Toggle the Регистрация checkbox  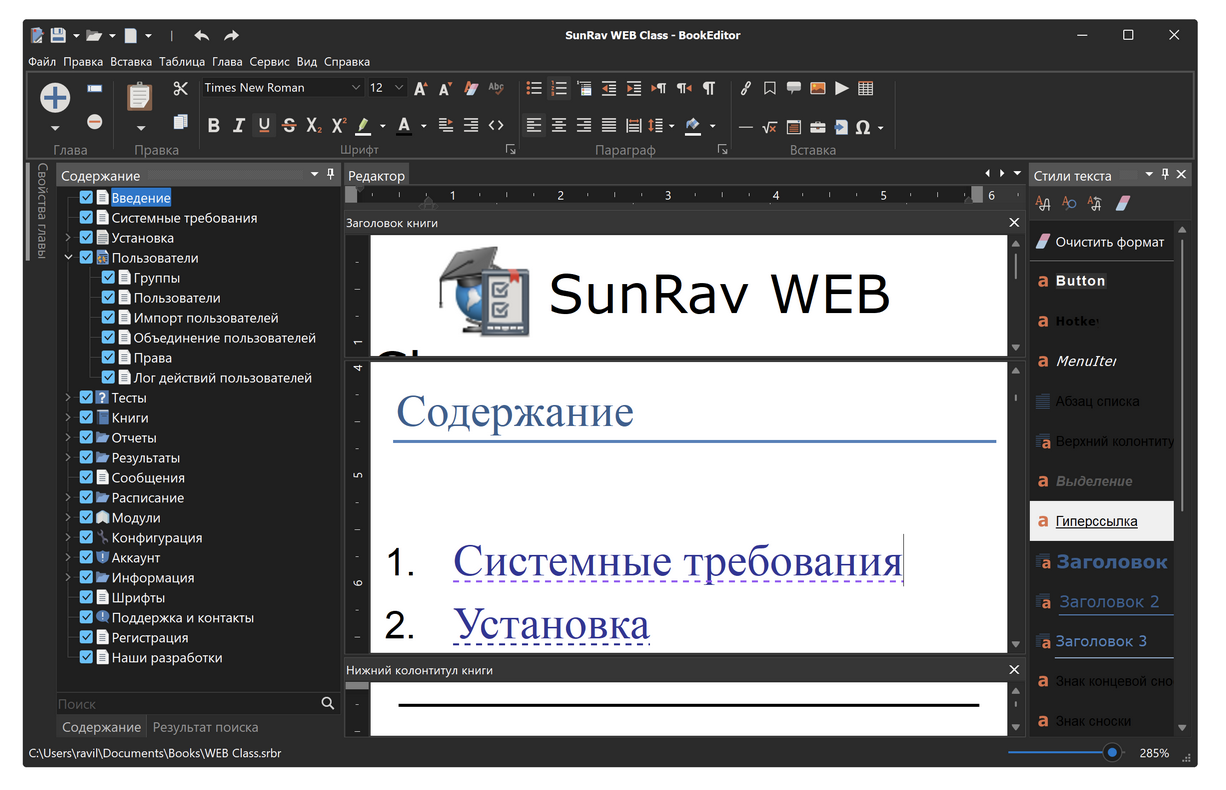point(86,638)
